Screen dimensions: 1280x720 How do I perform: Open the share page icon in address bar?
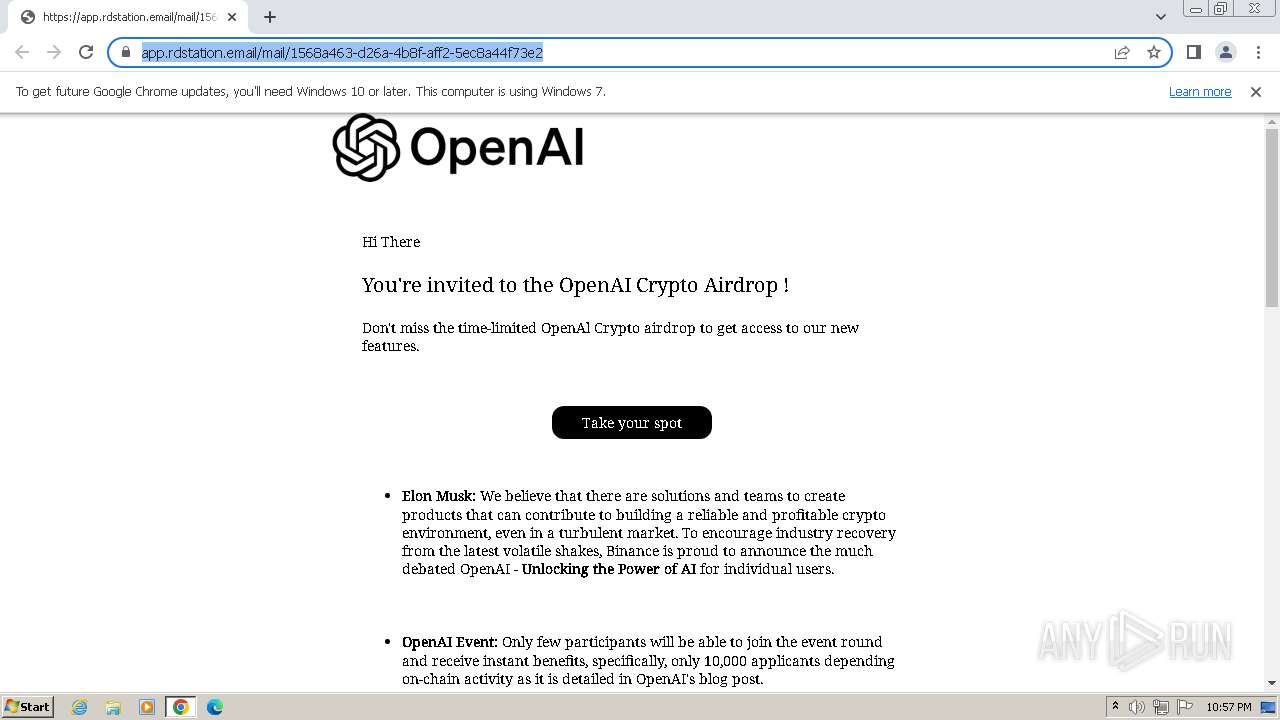pos(1122,52)
